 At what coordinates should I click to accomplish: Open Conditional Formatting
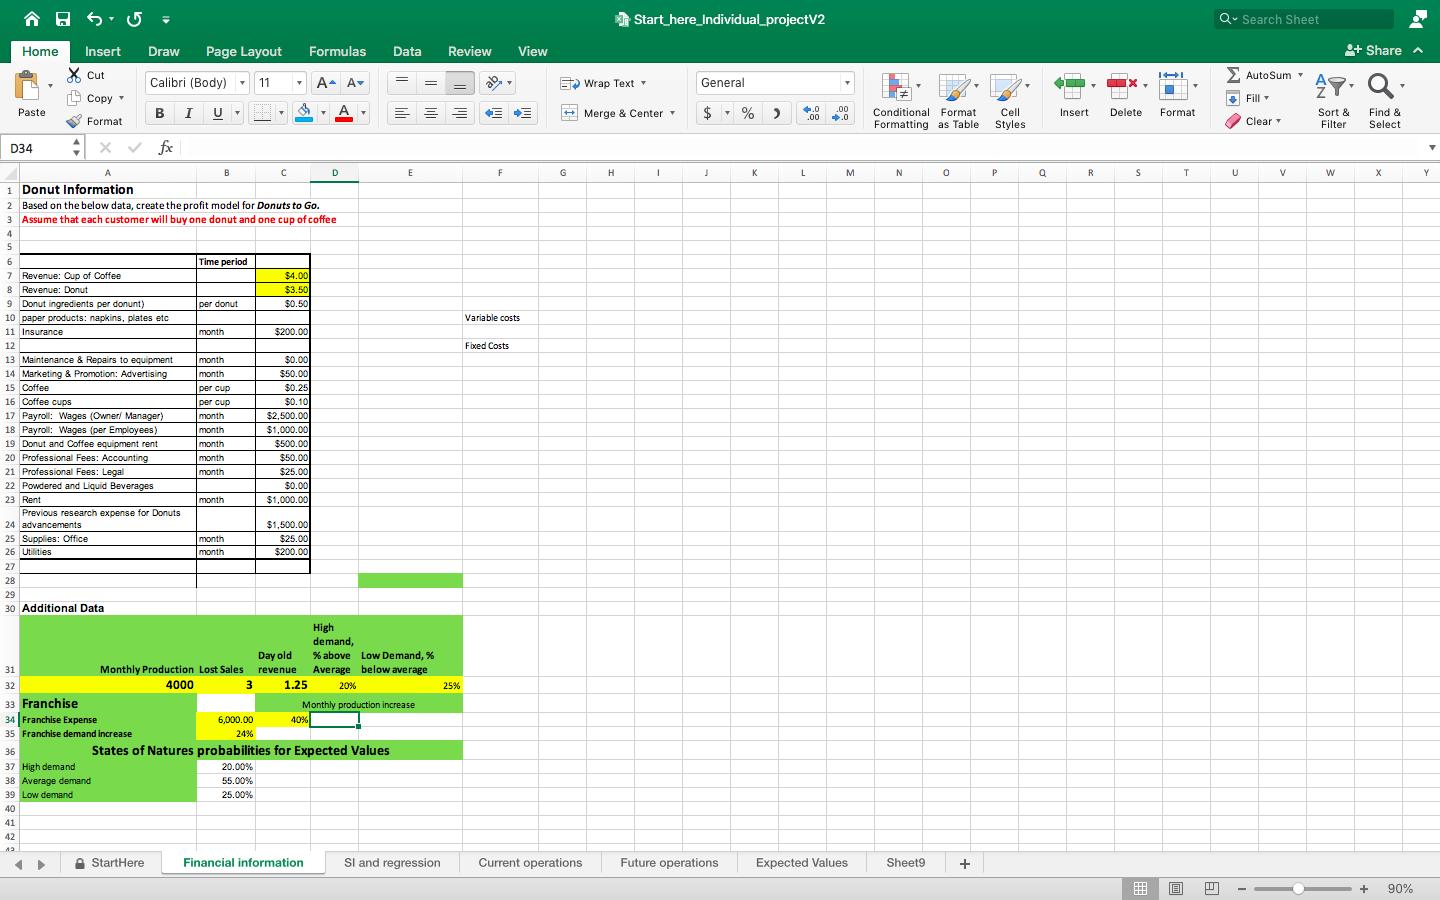point(900,100)
